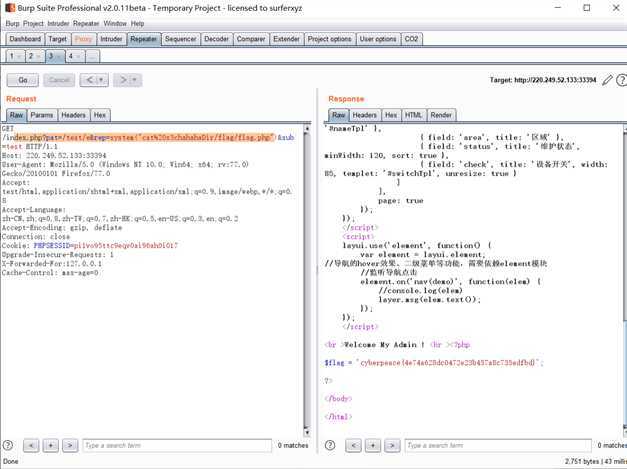Open forward history dropdown arrow
The height and width of the screenshot is (469, 627).
point(135,80)
